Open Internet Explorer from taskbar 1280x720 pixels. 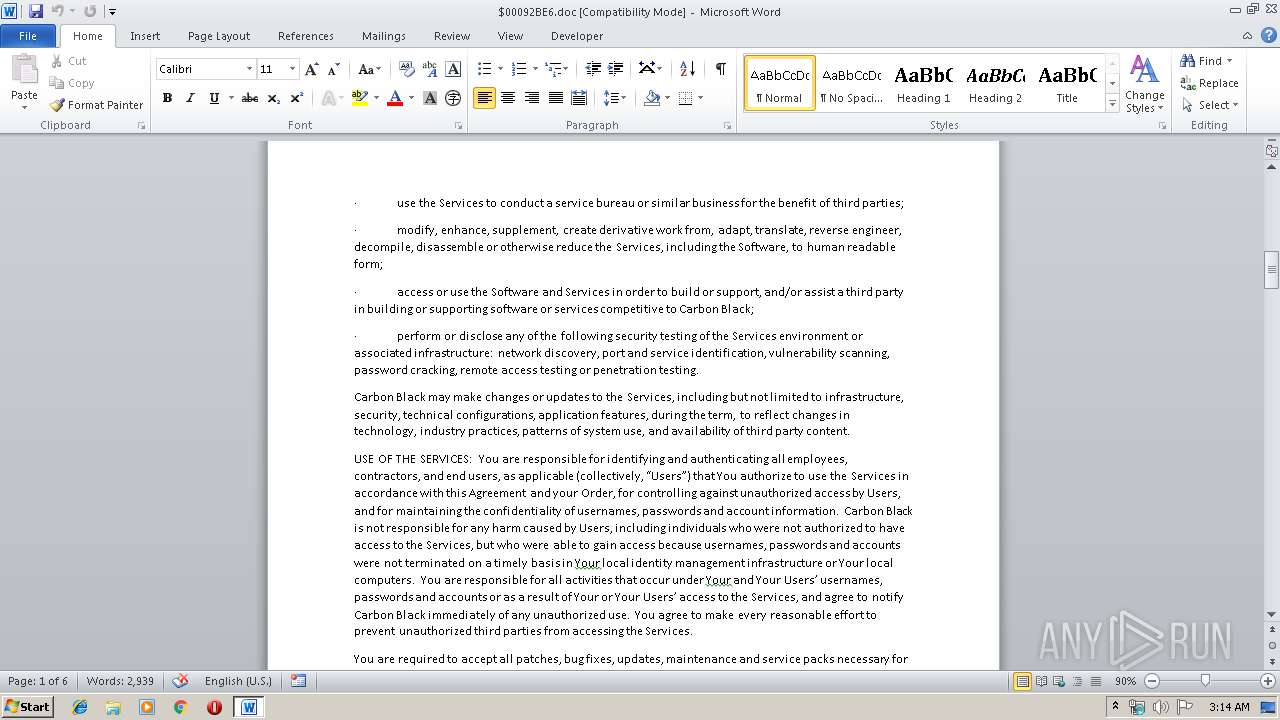[80, 707]
